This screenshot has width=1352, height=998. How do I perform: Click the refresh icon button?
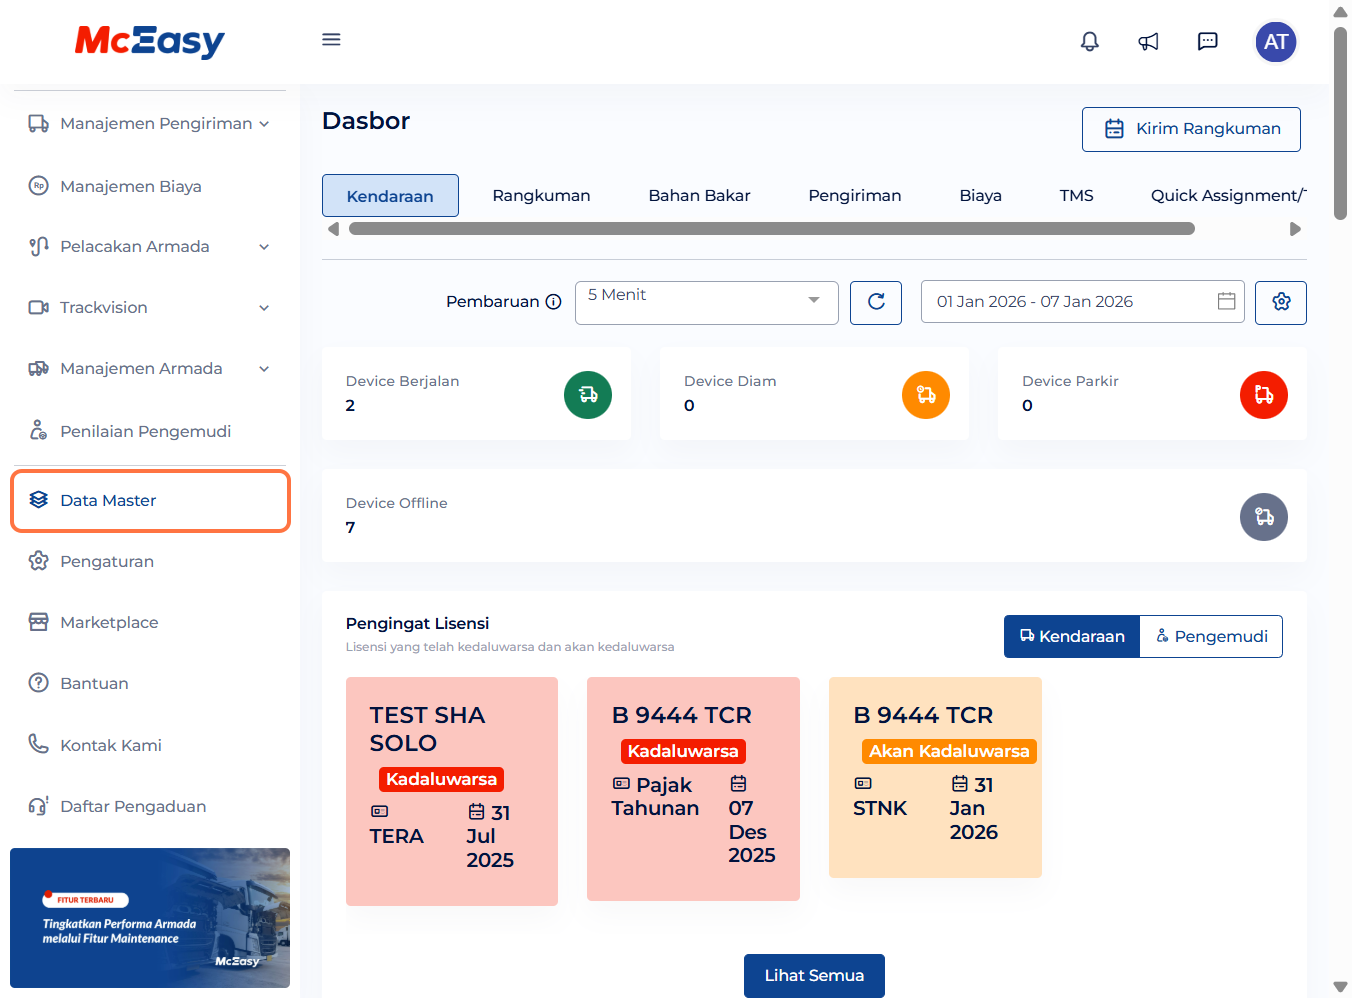(x=876, y=302)
